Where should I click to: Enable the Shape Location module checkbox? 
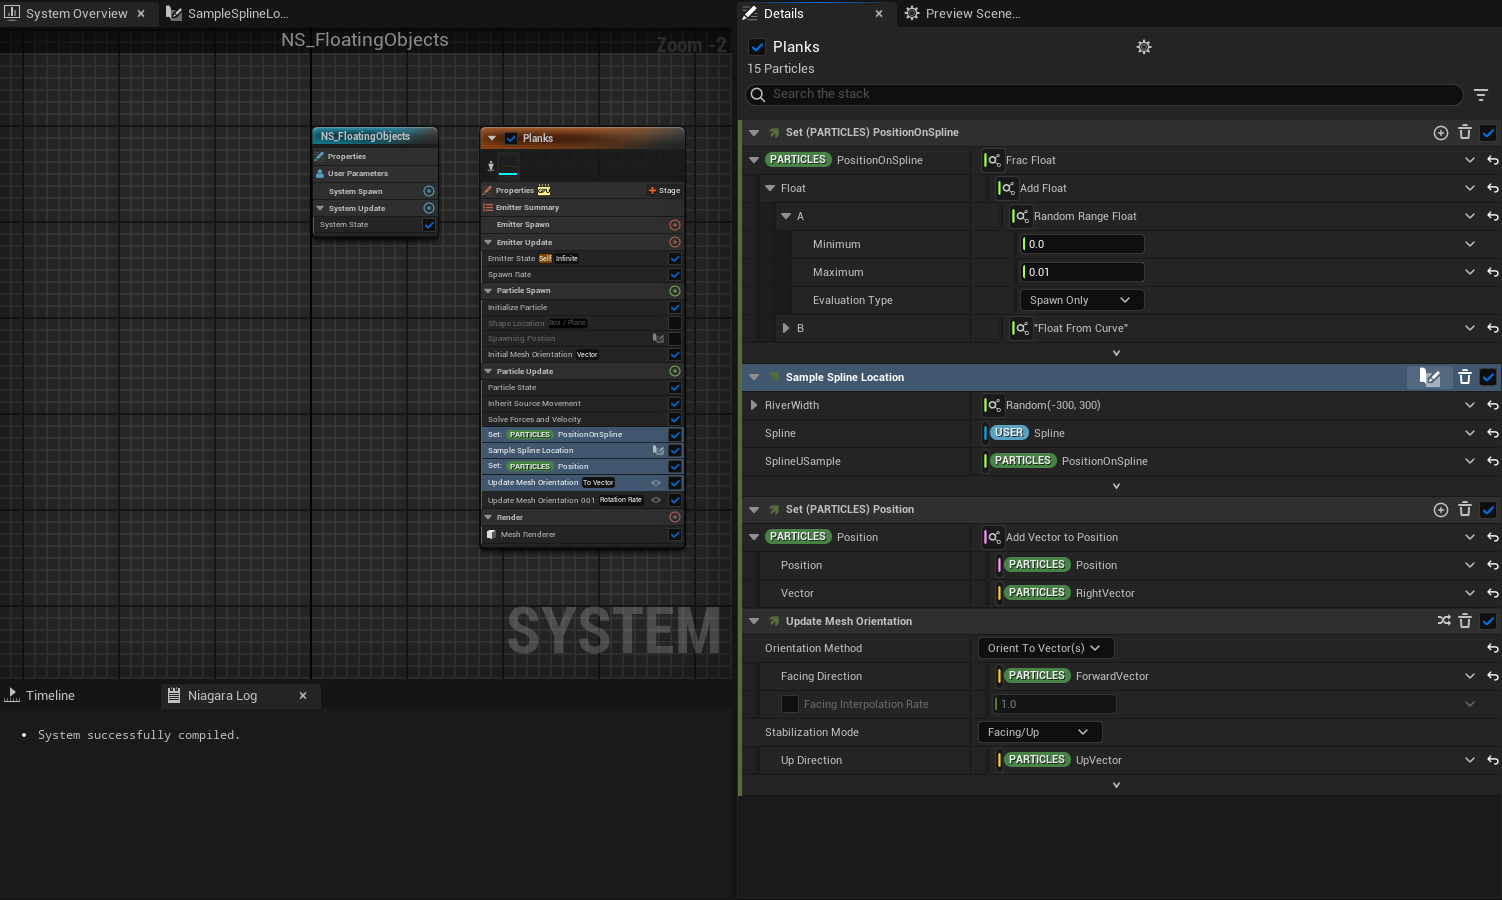[675, 323]
